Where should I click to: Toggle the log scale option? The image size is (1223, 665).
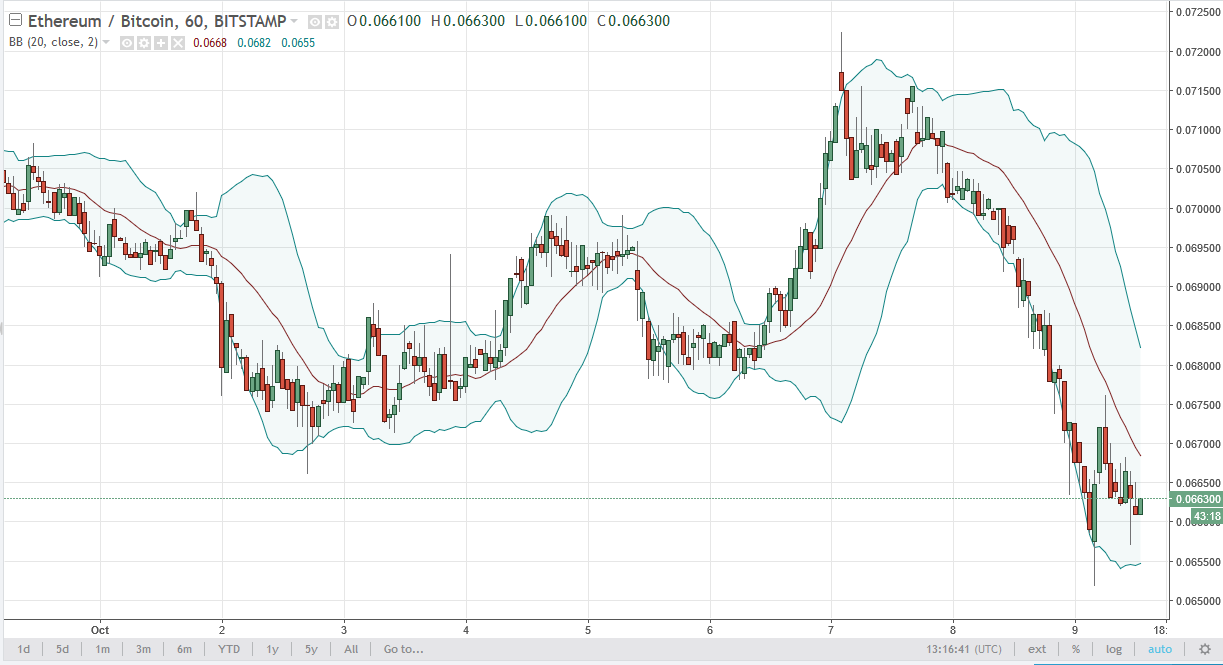(x=1113, y=649)
